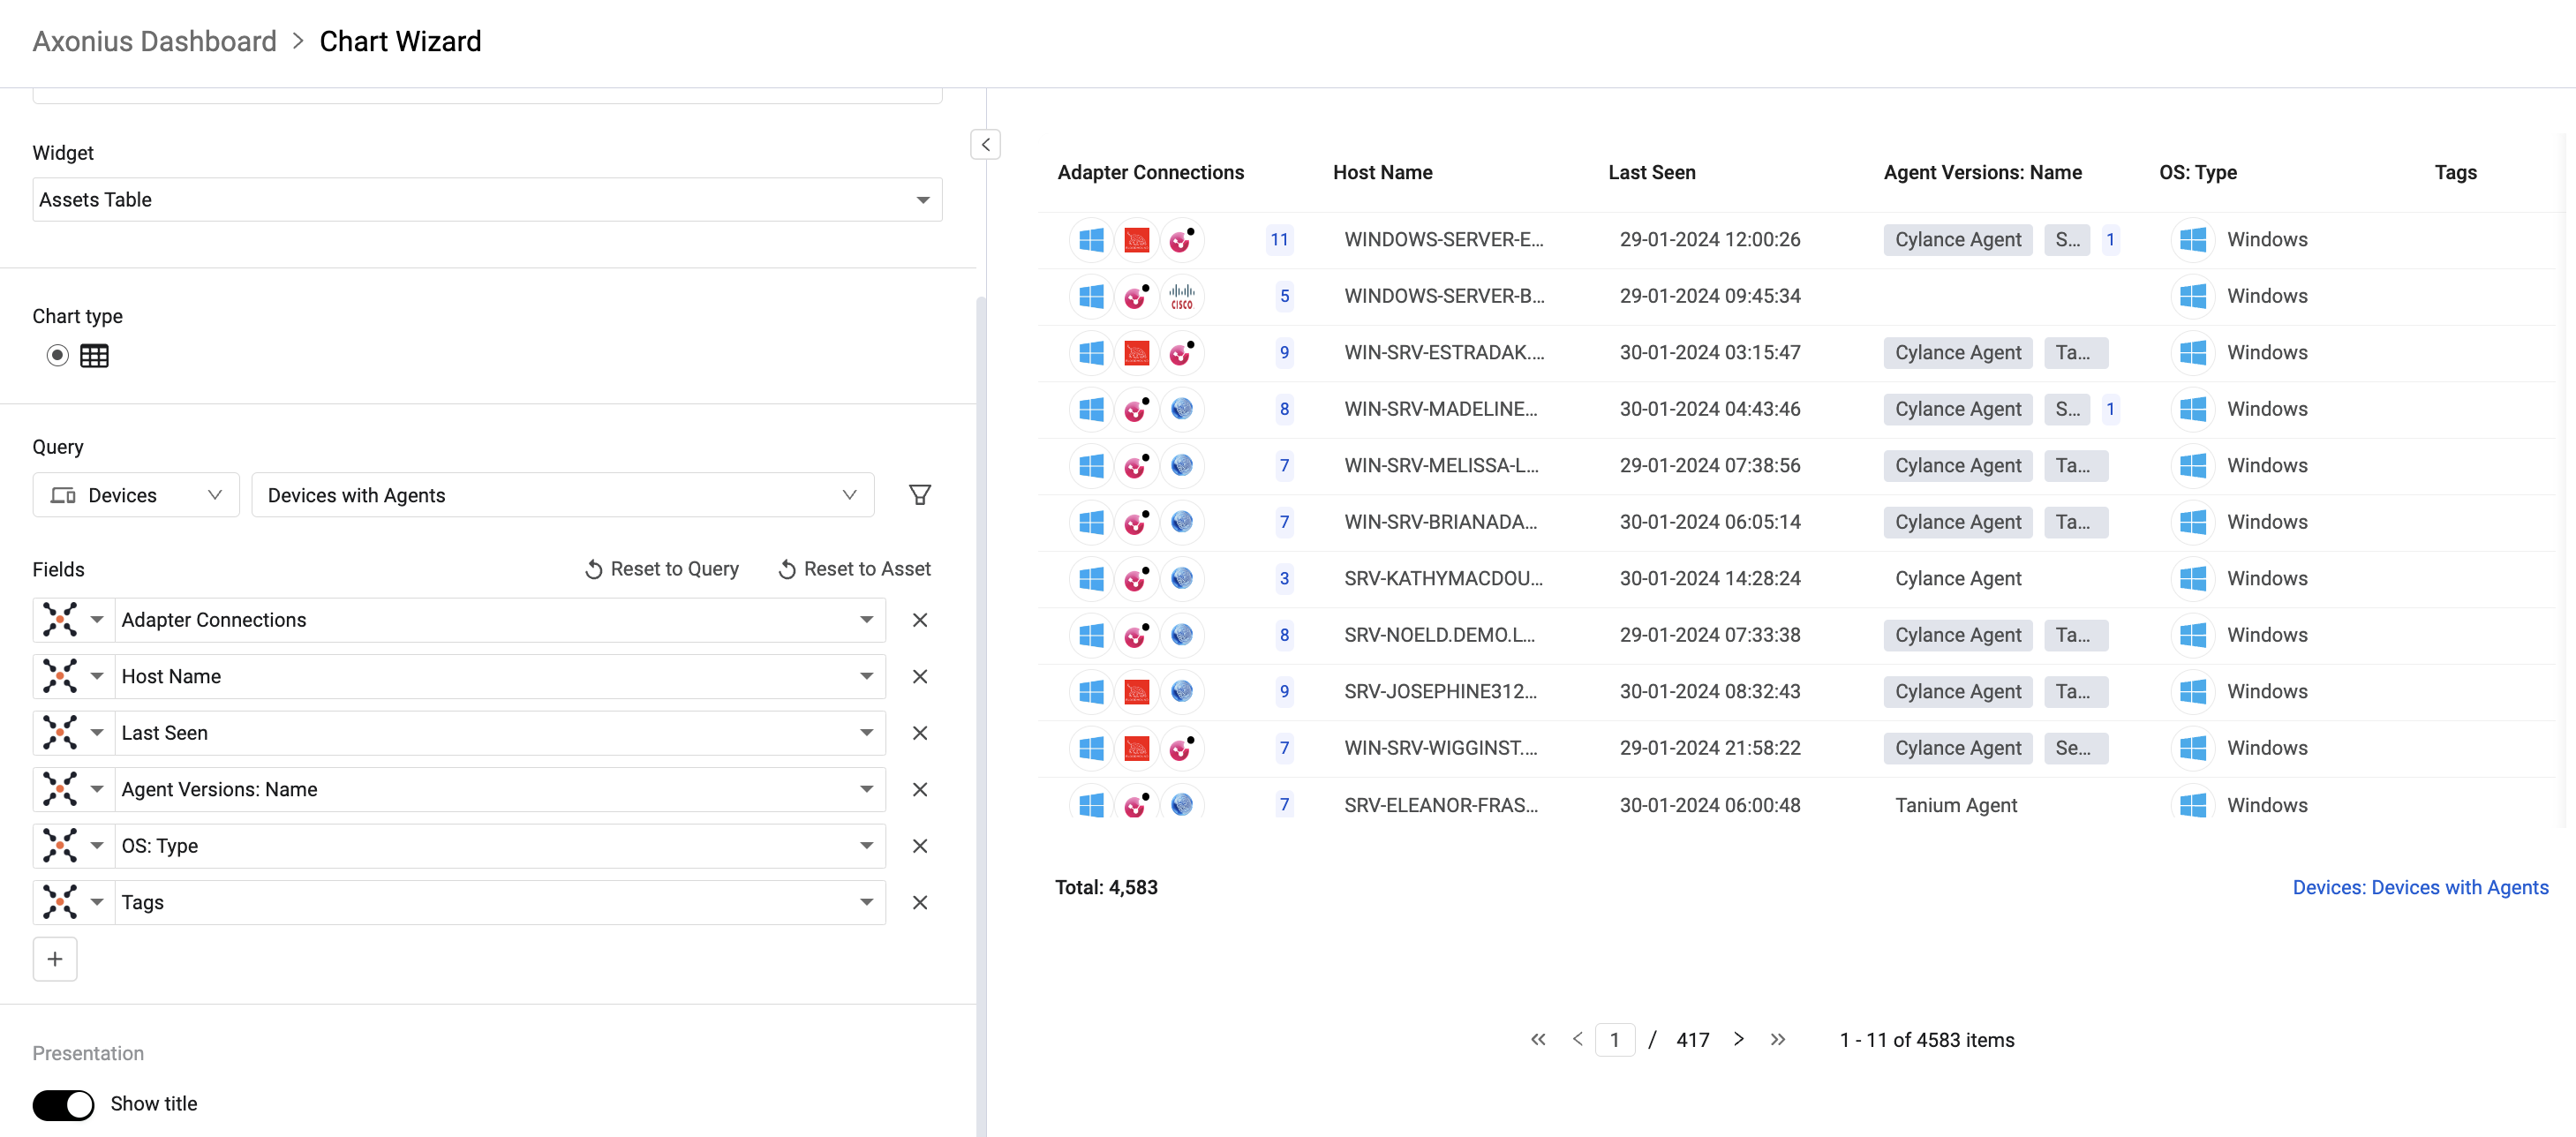This screenshot has width=2576, height=1137.
Task: Add a new field with plus icon
Action: (x=55, y=959)
